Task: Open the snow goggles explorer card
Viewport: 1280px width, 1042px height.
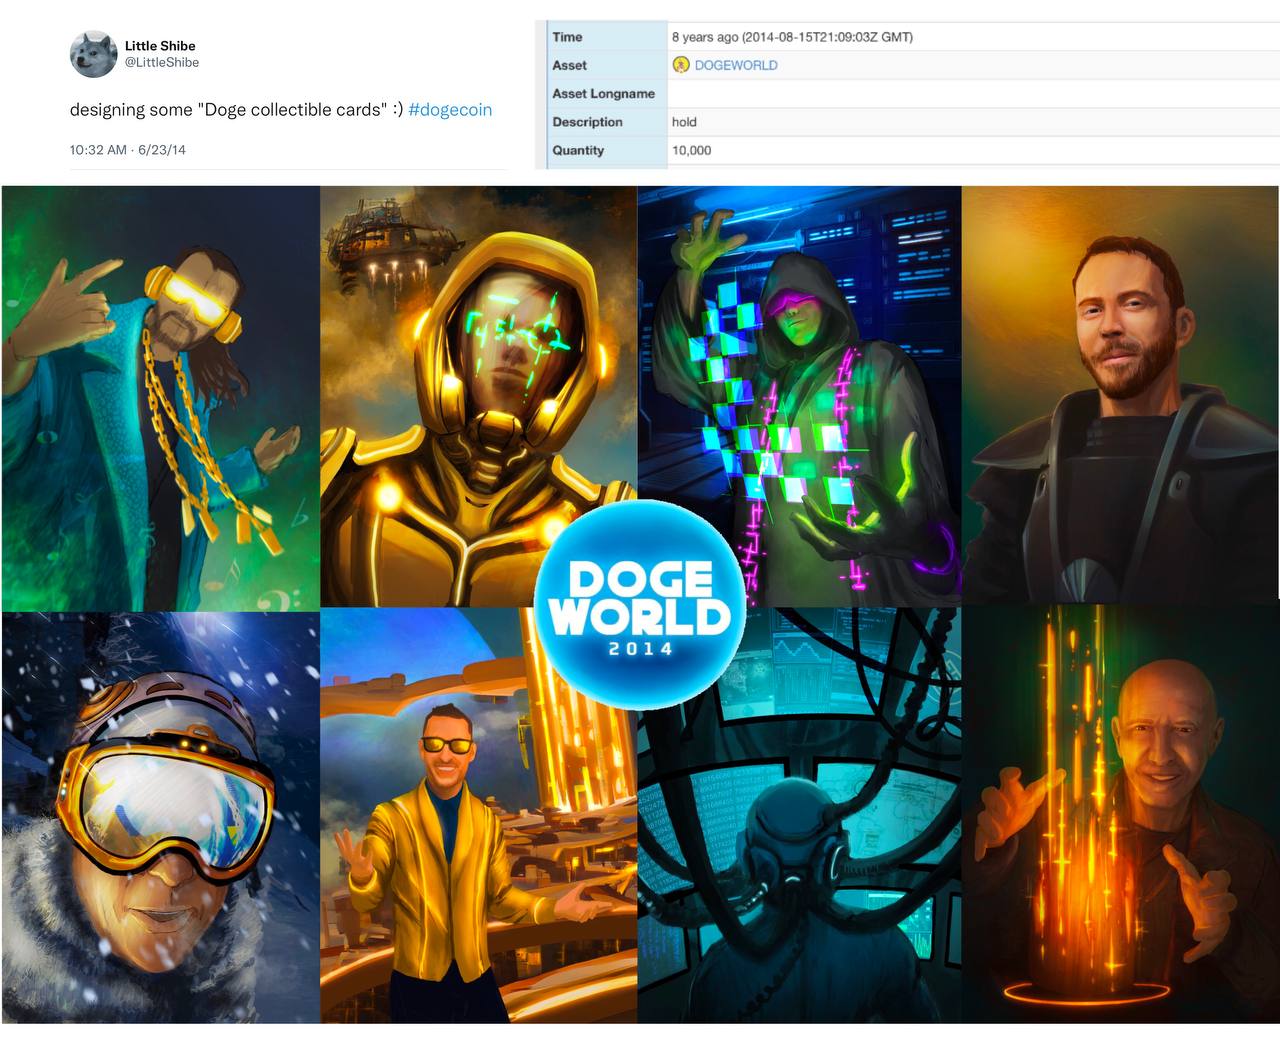Action: tap(161, 817)
